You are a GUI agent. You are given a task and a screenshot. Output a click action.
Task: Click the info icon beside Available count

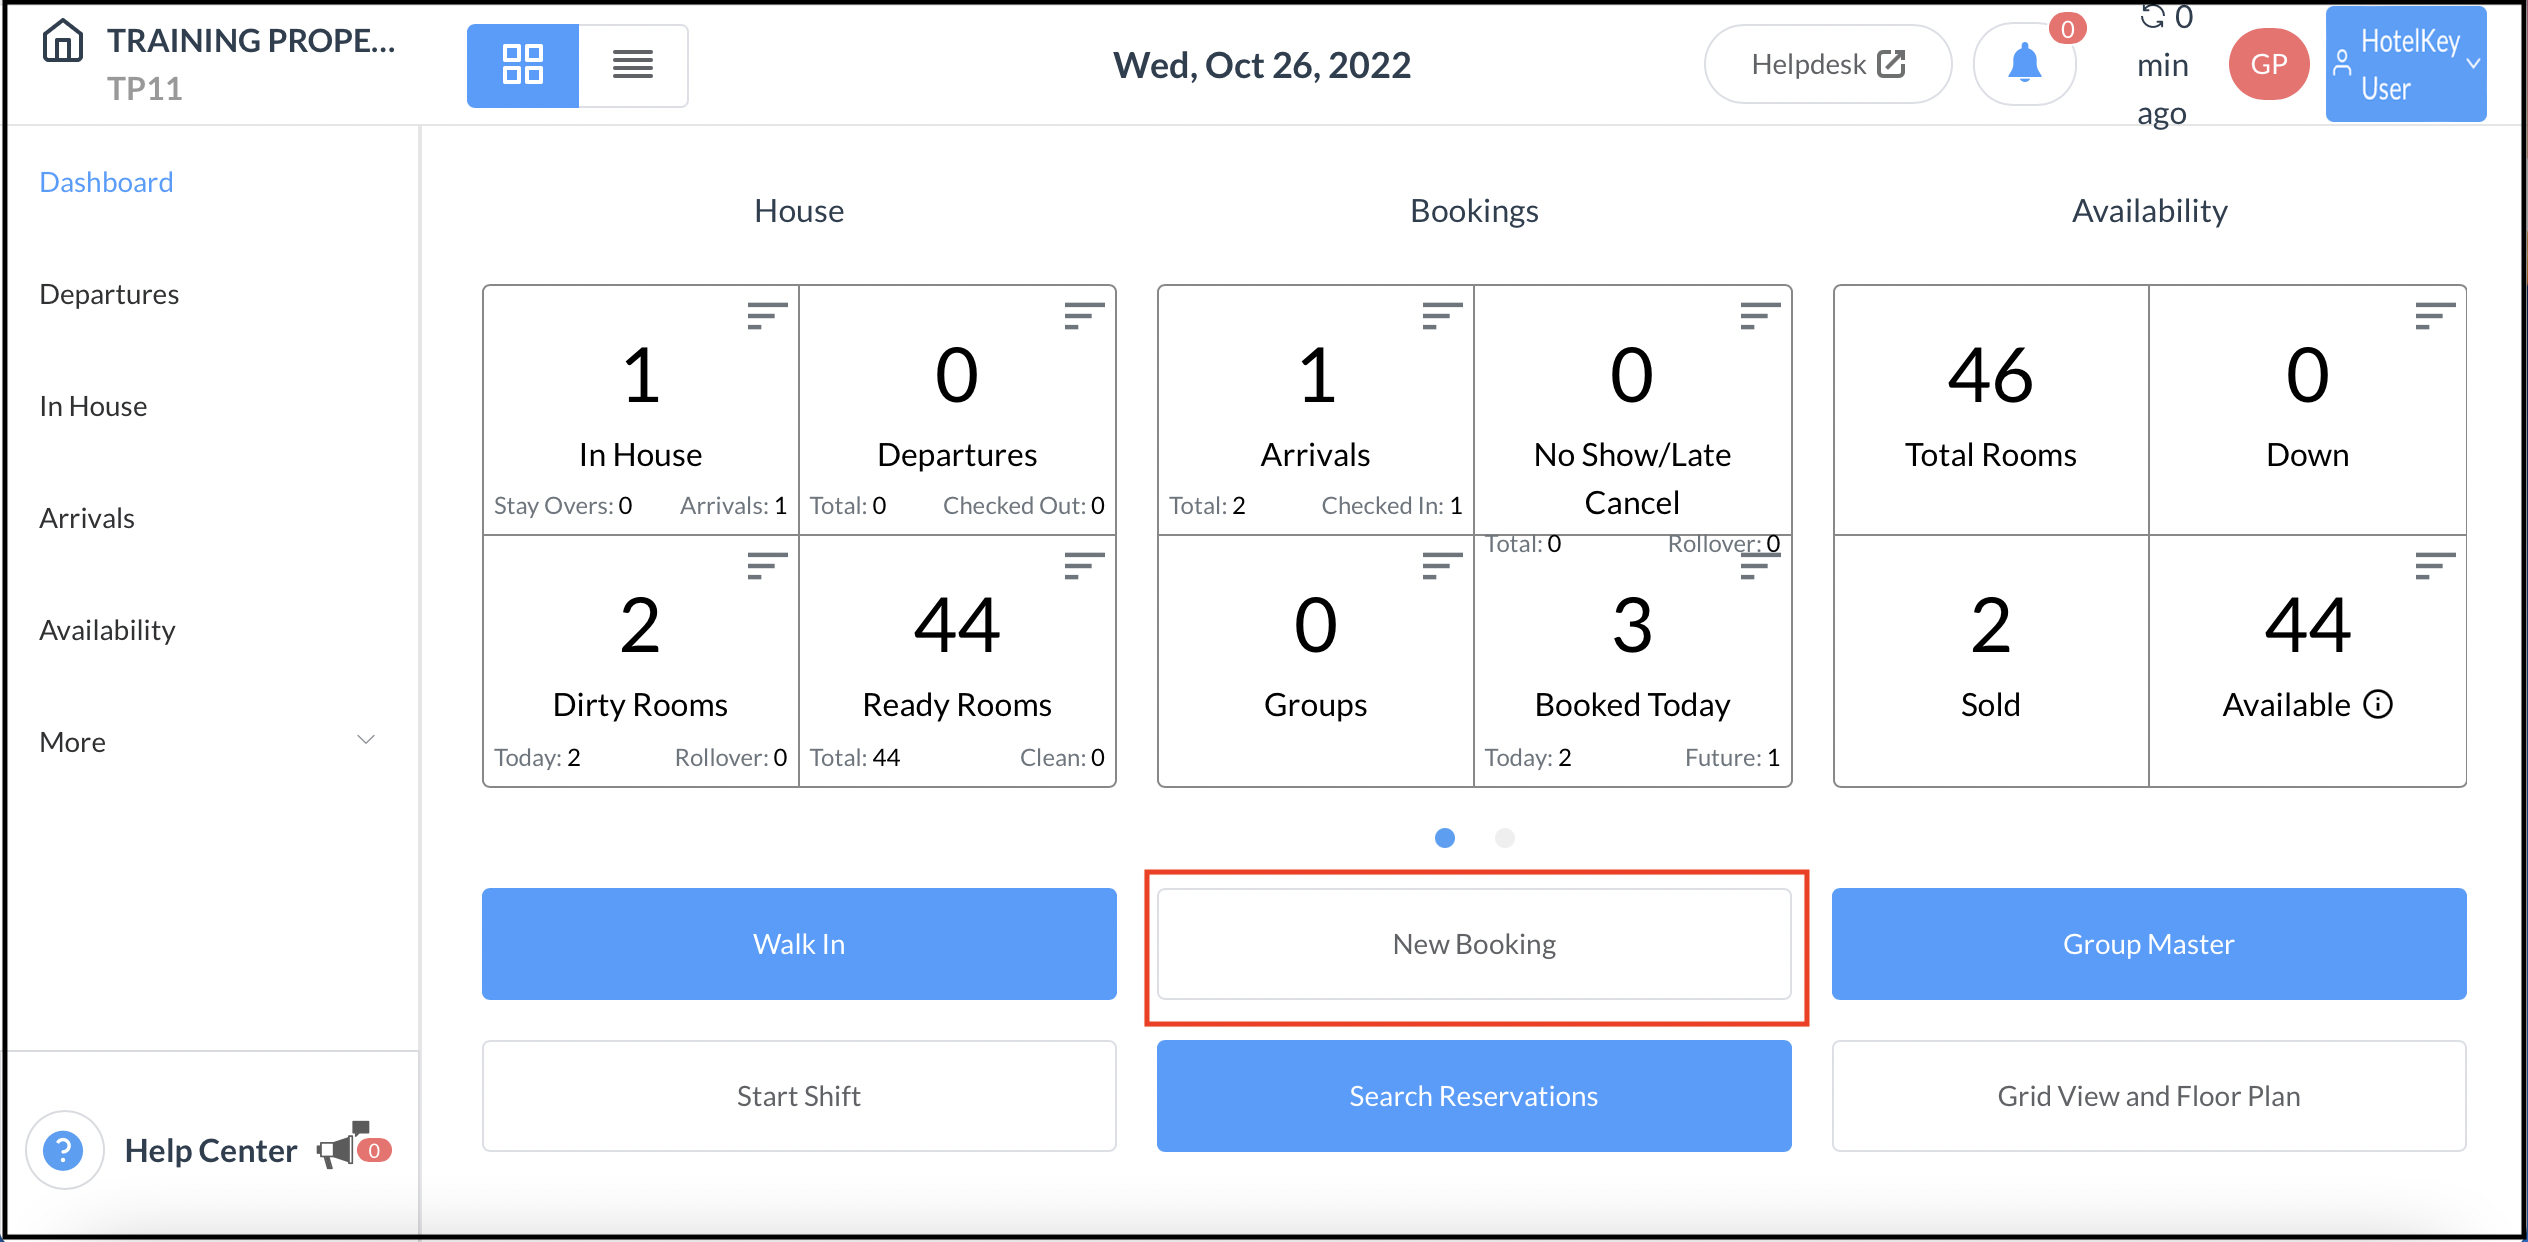tap(2380, 703)
